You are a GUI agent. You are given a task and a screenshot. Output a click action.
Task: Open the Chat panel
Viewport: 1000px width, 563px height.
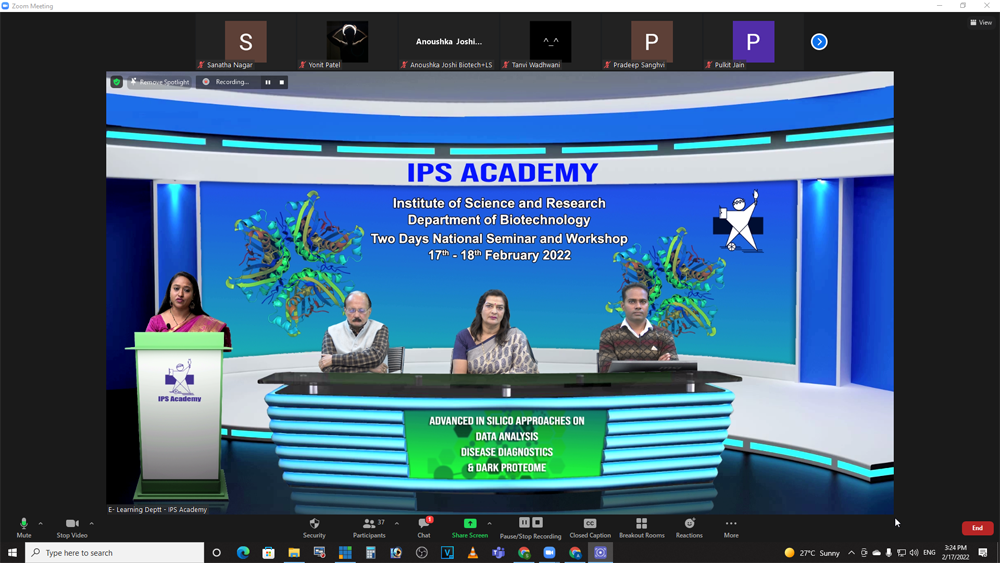424,527
